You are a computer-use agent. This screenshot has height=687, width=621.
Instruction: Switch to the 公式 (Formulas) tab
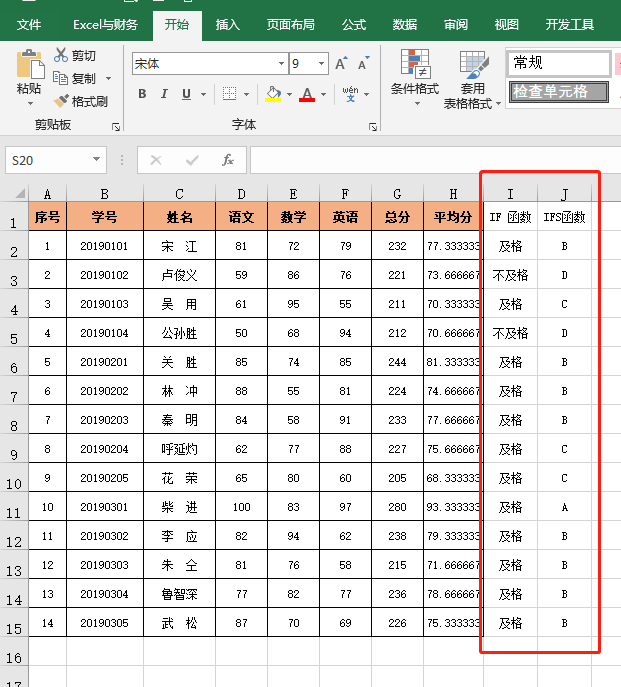(354, 25)
